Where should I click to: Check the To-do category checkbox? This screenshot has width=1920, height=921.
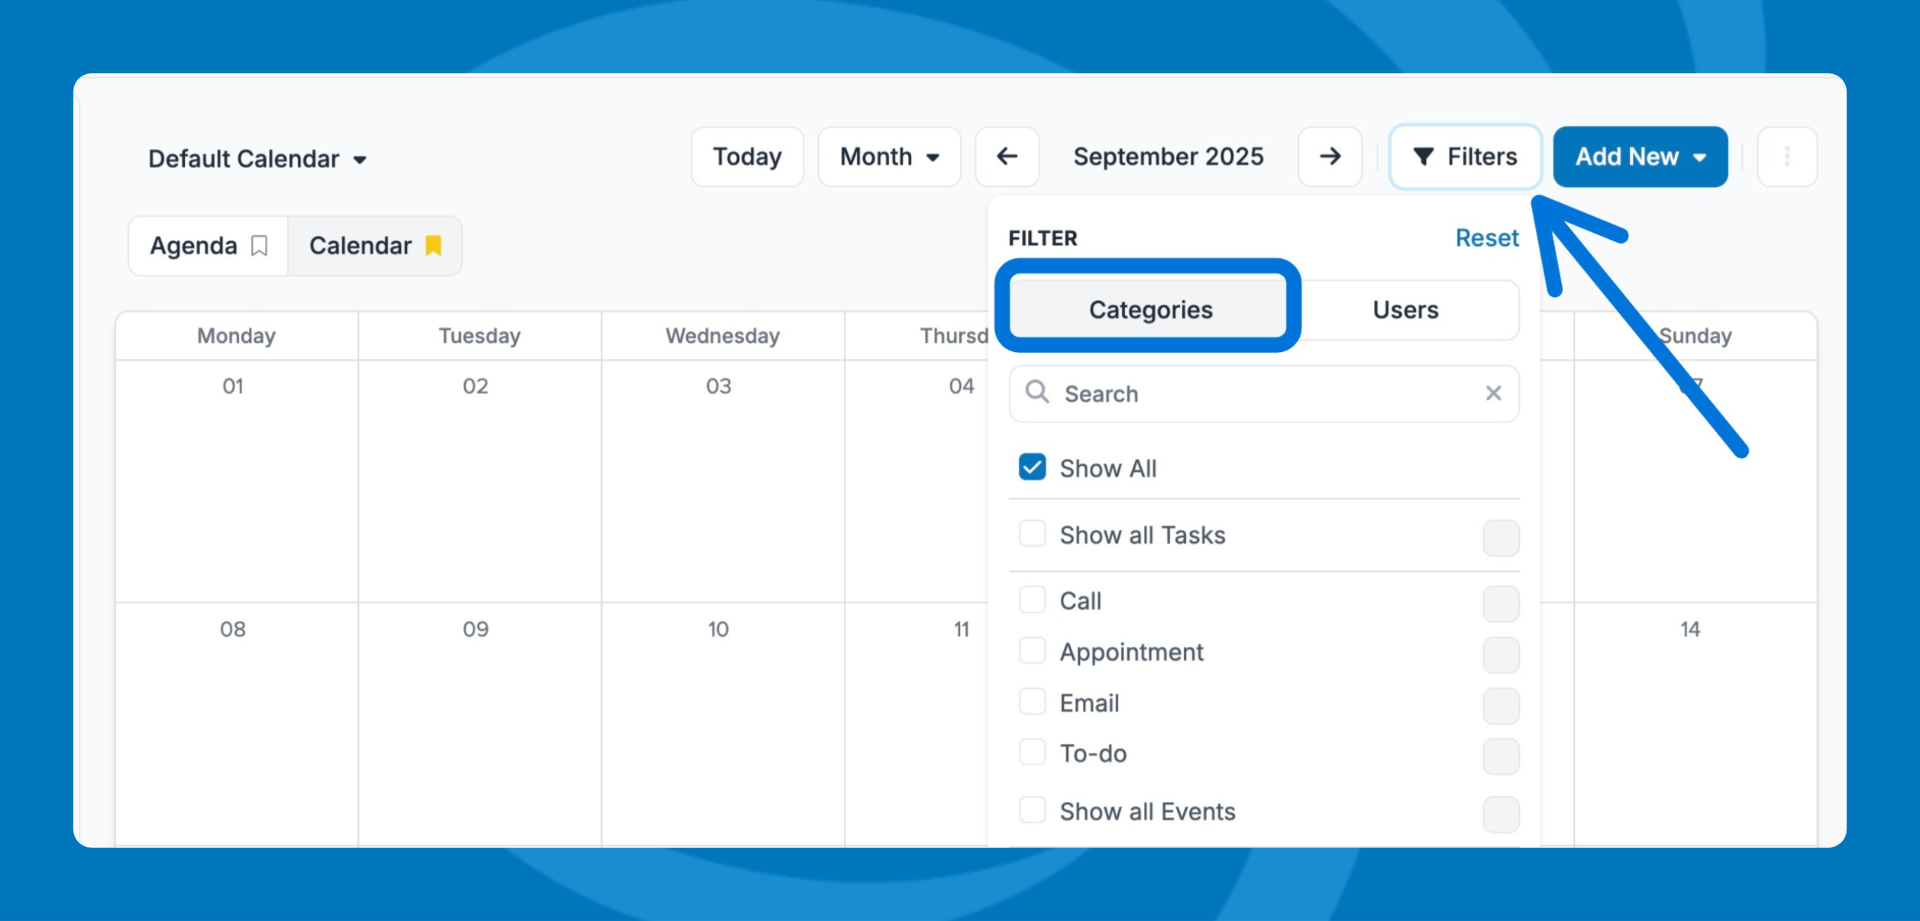pyautogui.click(x=1032, y=752)
